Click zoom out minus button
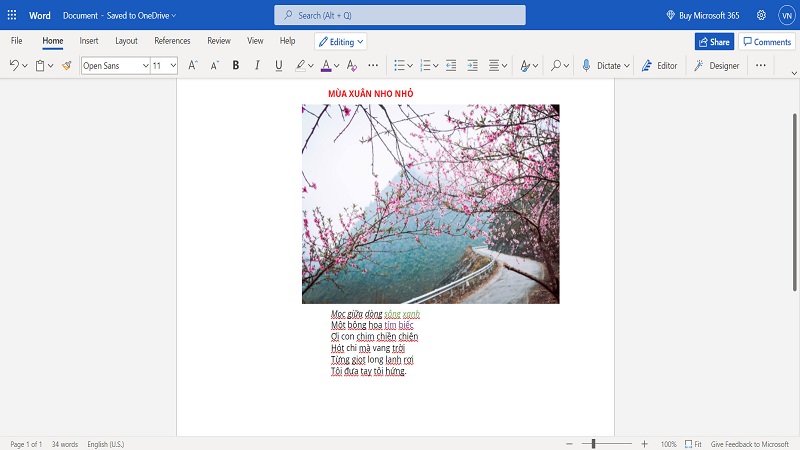The image size is (800, 450). (x=569, y=444)
